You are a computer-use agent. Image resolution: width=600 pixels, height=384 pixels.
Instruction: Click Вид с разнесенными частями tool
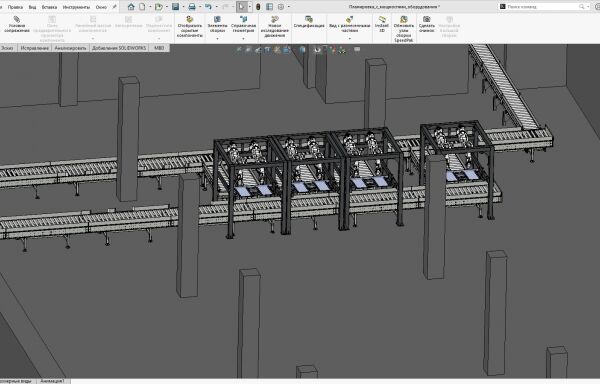pyautogui.click(x=349, y=24)
